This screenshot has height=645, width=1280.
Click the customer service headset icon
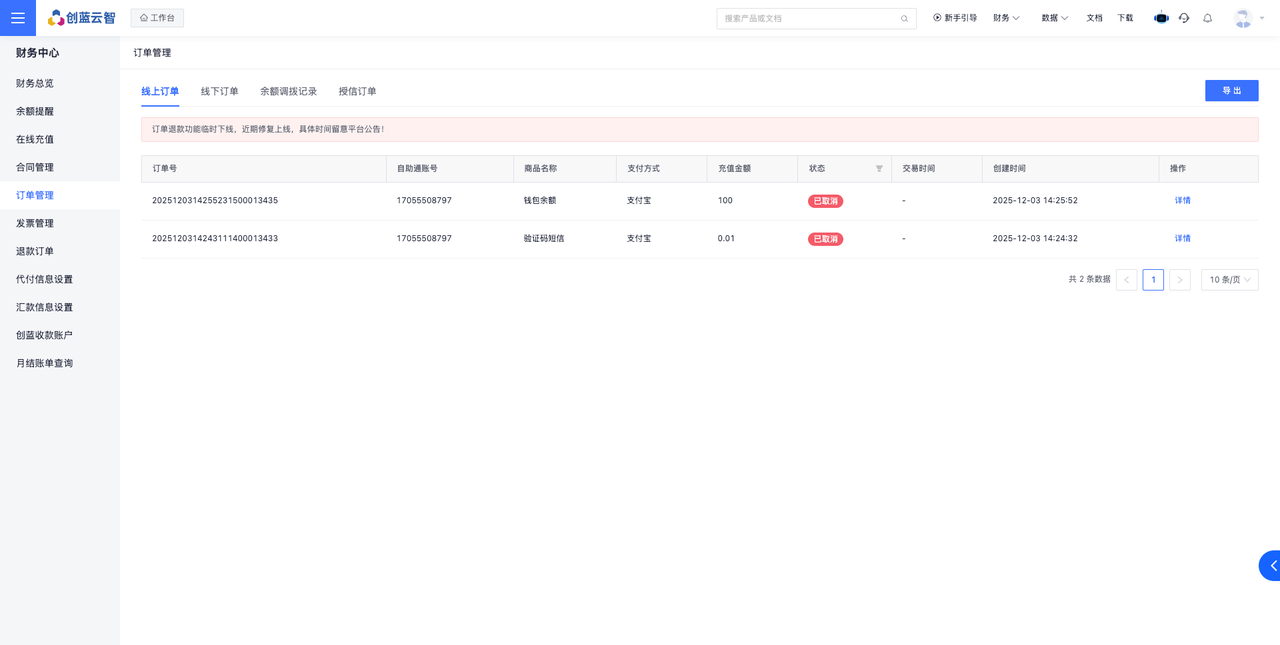click(1184, 18)
